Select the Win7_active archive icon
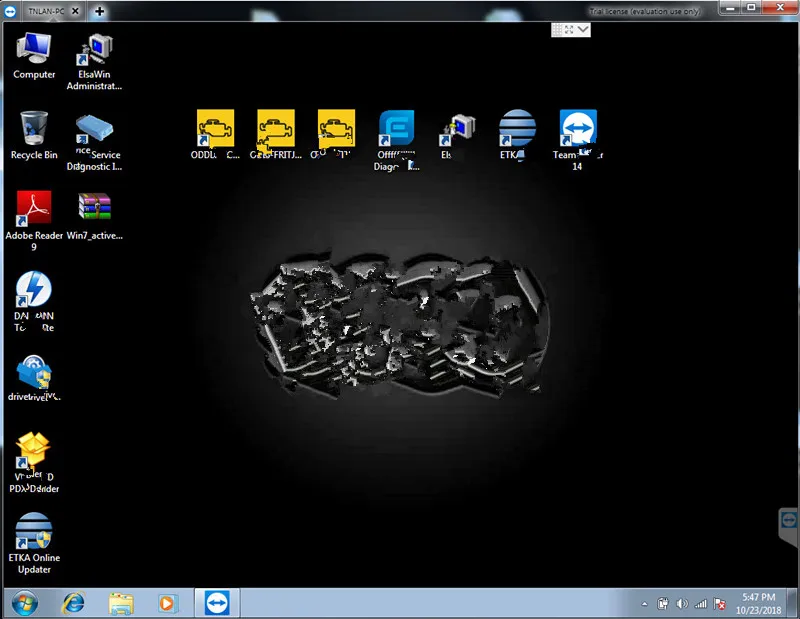800x619 pixels. click(94, 215)
